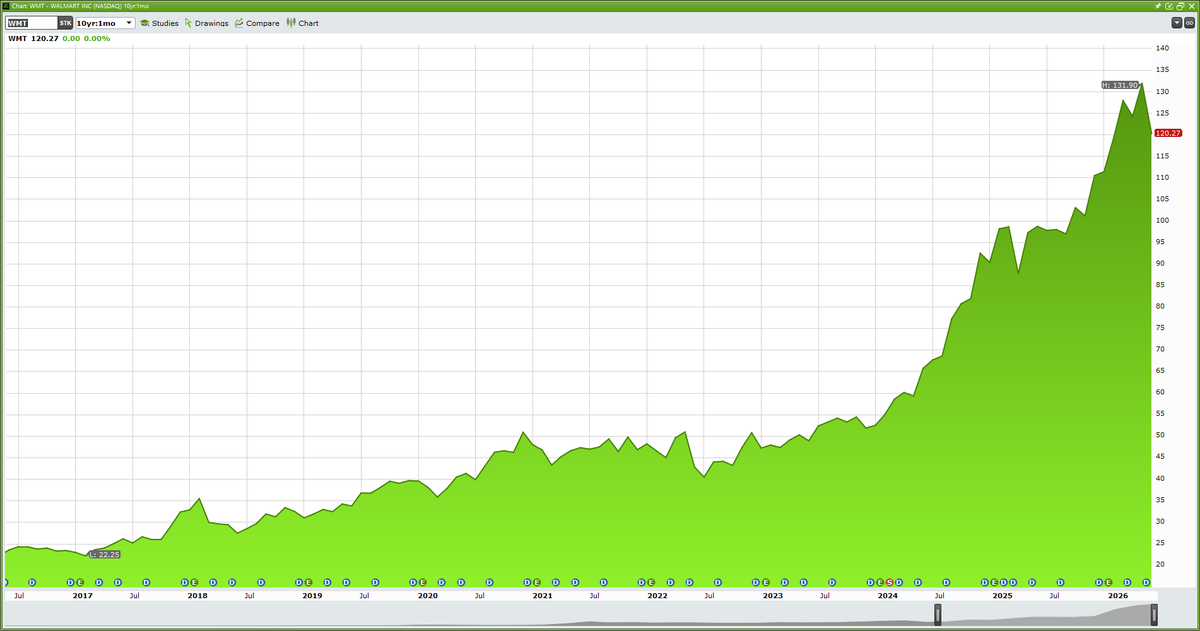This screenshot has height=631, width=1200.
Task: Click the edit checkbox icon in the title bar
Action: (x=1169, y=6)
